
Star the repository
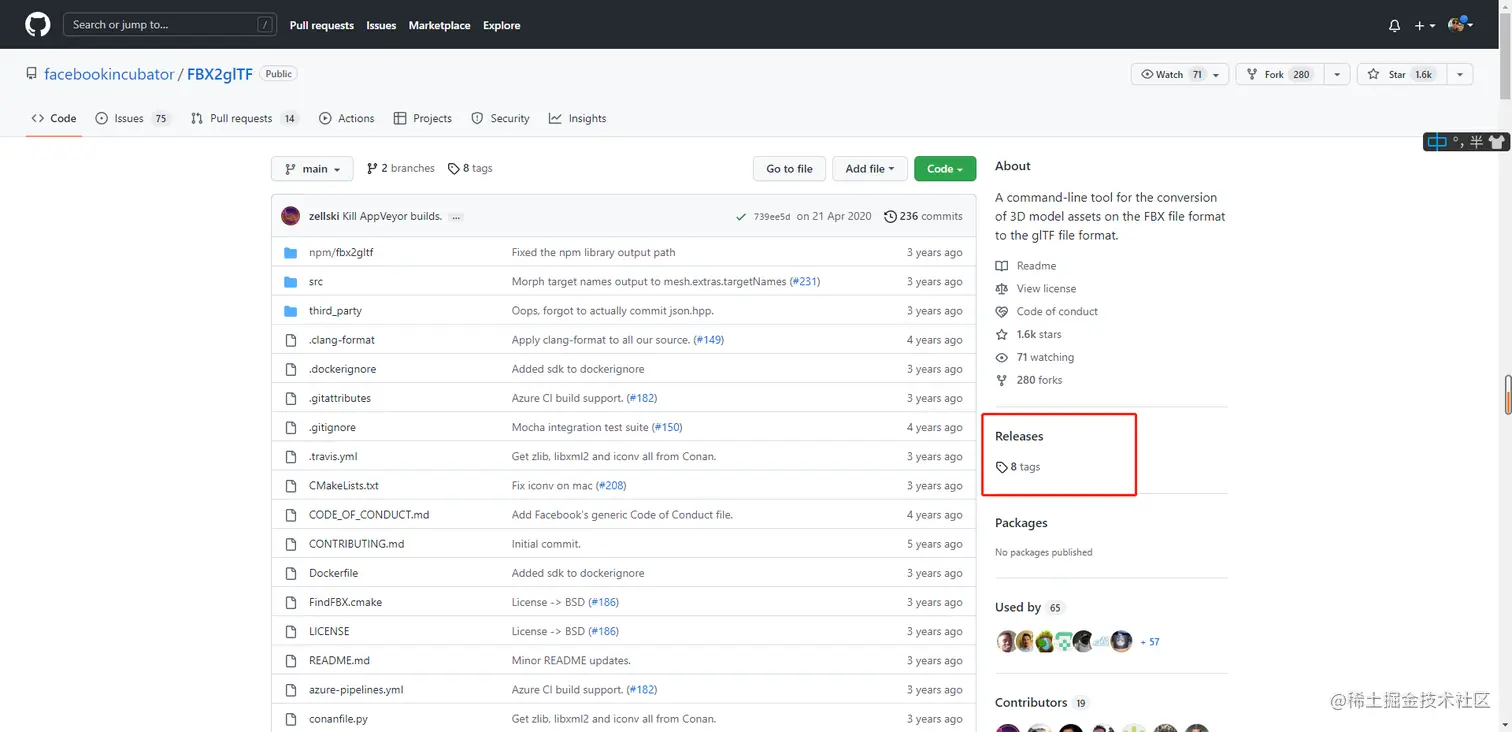tap(1401, 75)
